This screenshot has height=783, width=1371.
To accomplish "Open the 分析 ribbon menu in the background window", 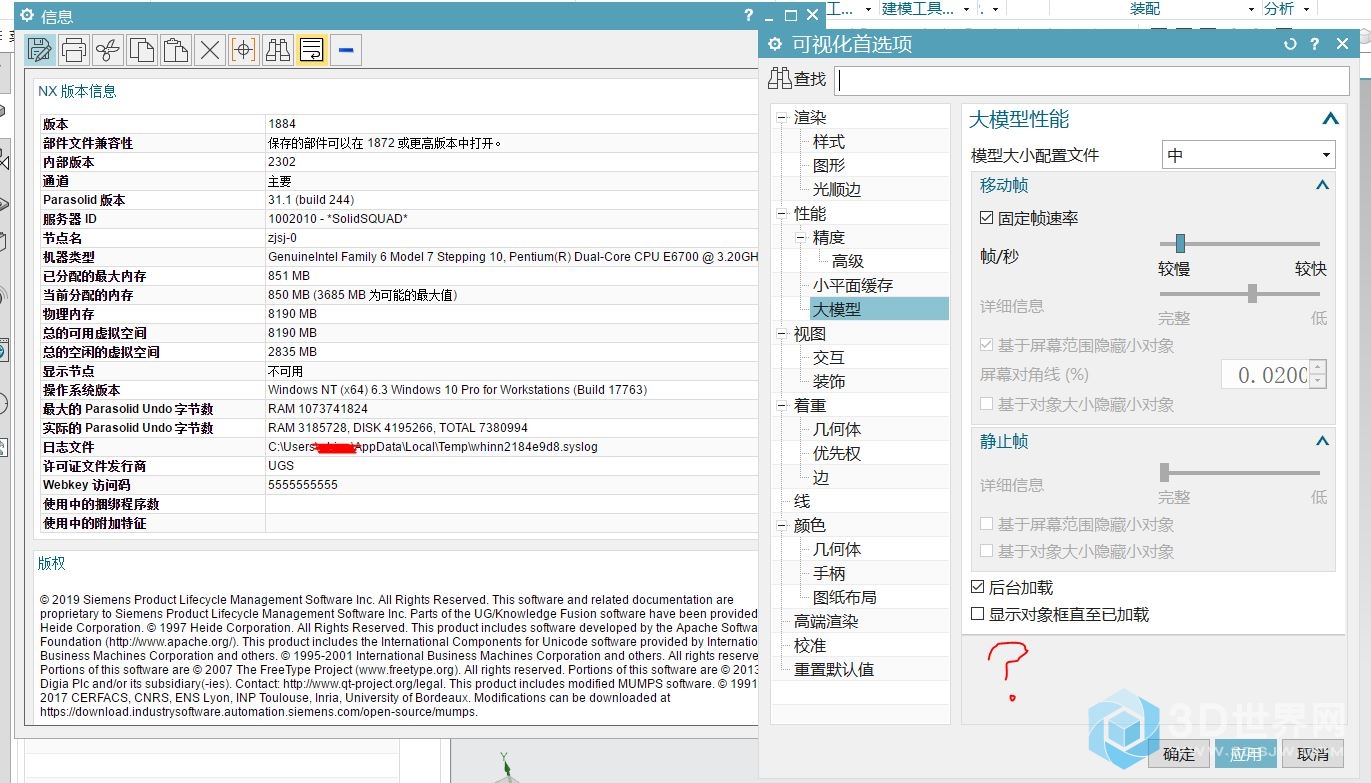I will click(1279, 9).
